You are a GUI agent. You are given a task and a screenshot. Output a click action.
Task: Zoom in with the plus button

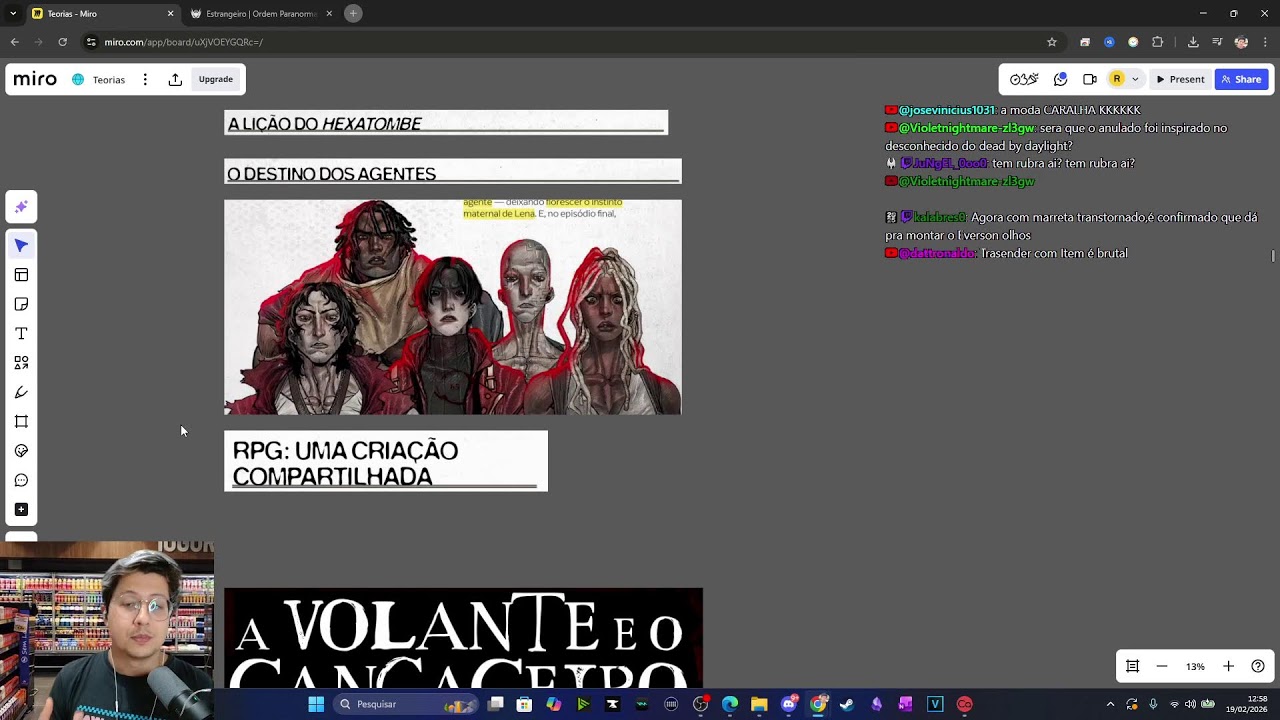[1228, 666]
